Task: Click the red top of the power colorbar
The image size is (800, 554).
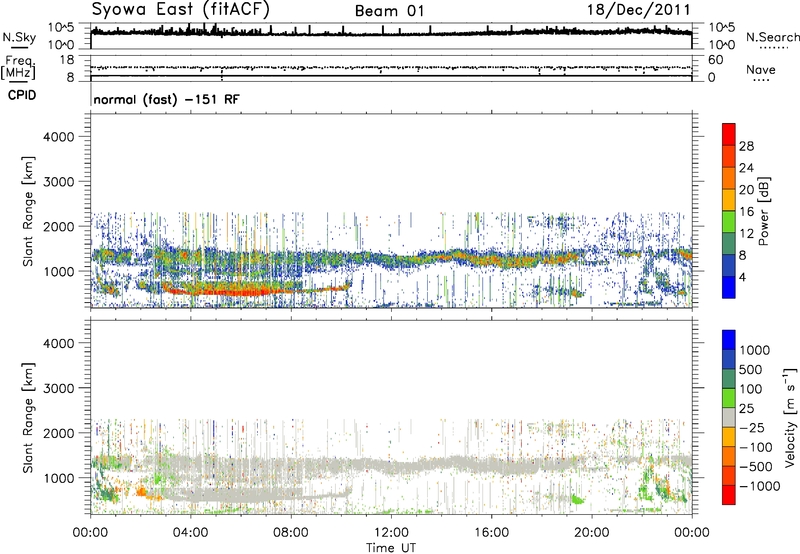Action: [729, 134]
